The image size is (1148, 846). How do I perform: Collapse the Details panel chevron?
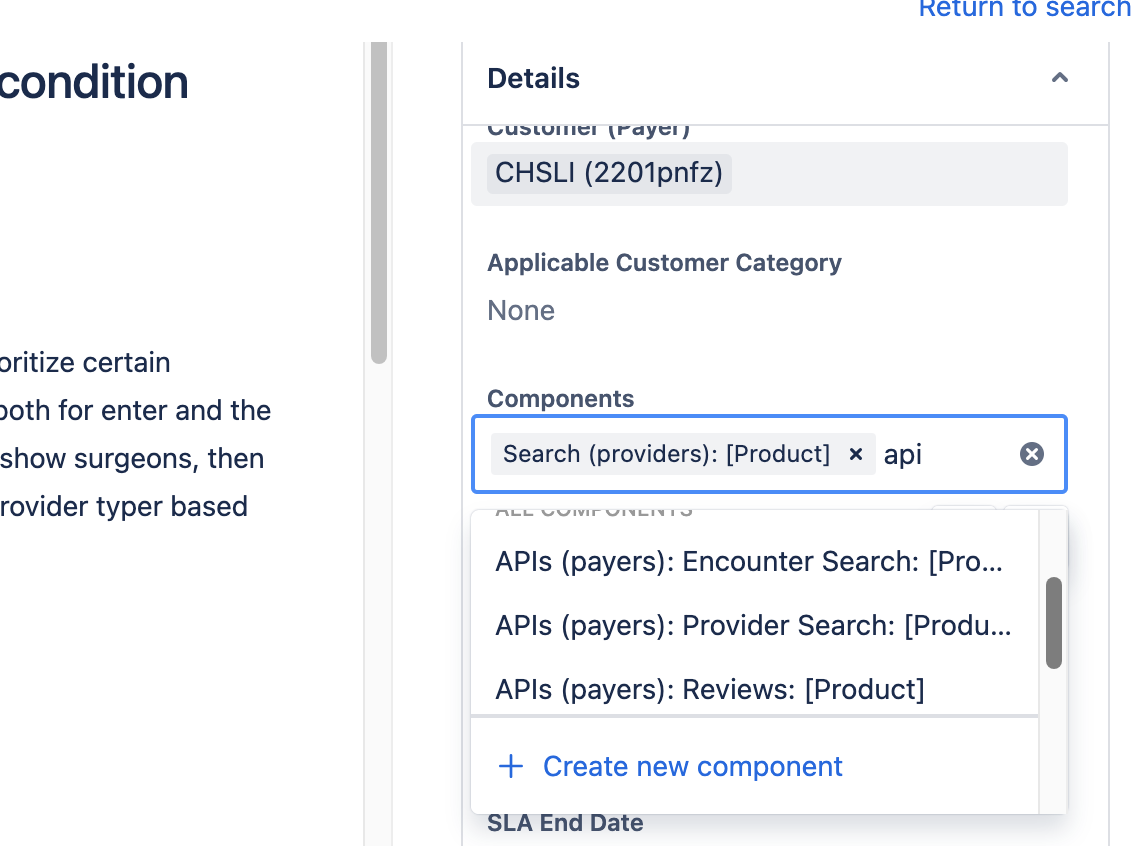coord(1059,78)
